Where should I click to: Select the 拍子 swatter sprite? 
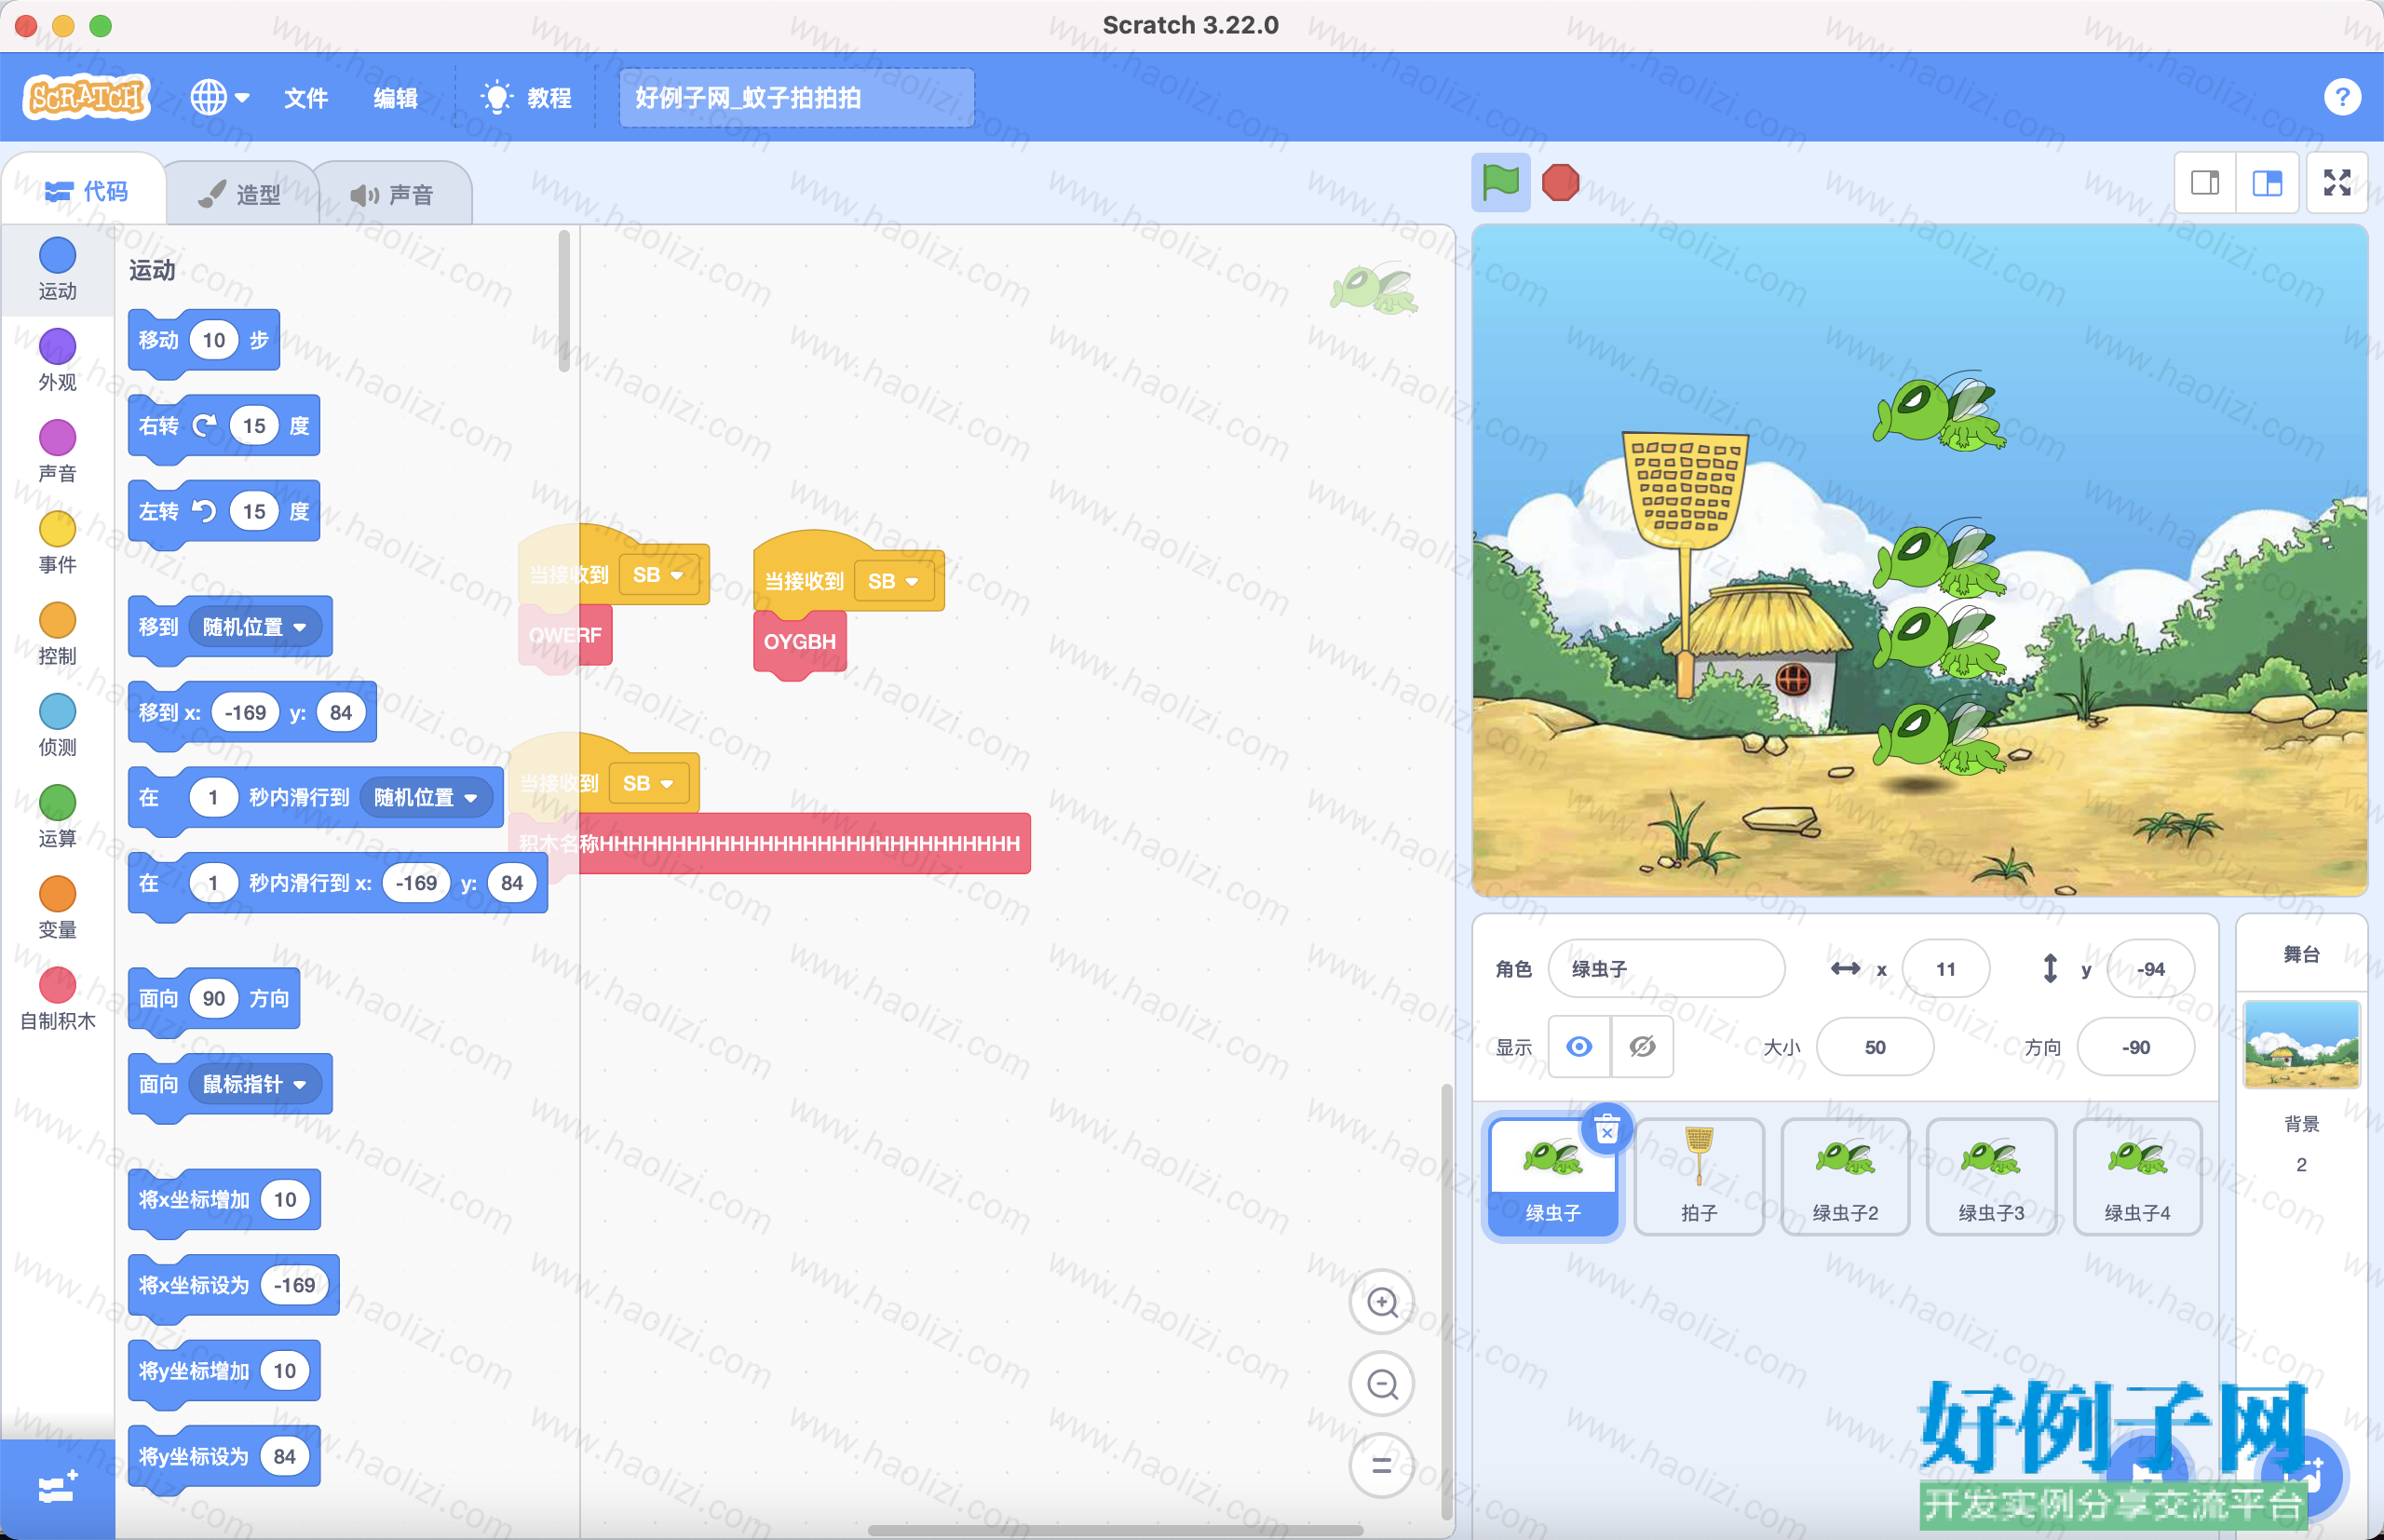1698,1177
